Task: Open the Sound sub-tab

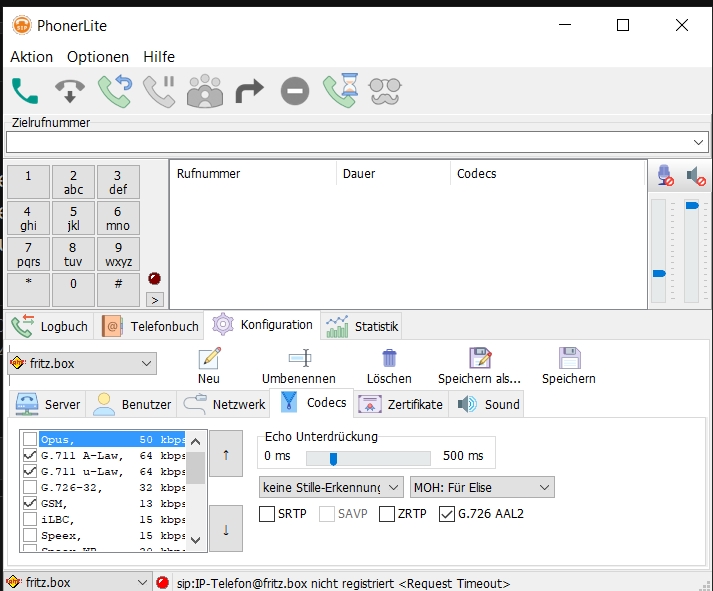Action: (486, 404)
